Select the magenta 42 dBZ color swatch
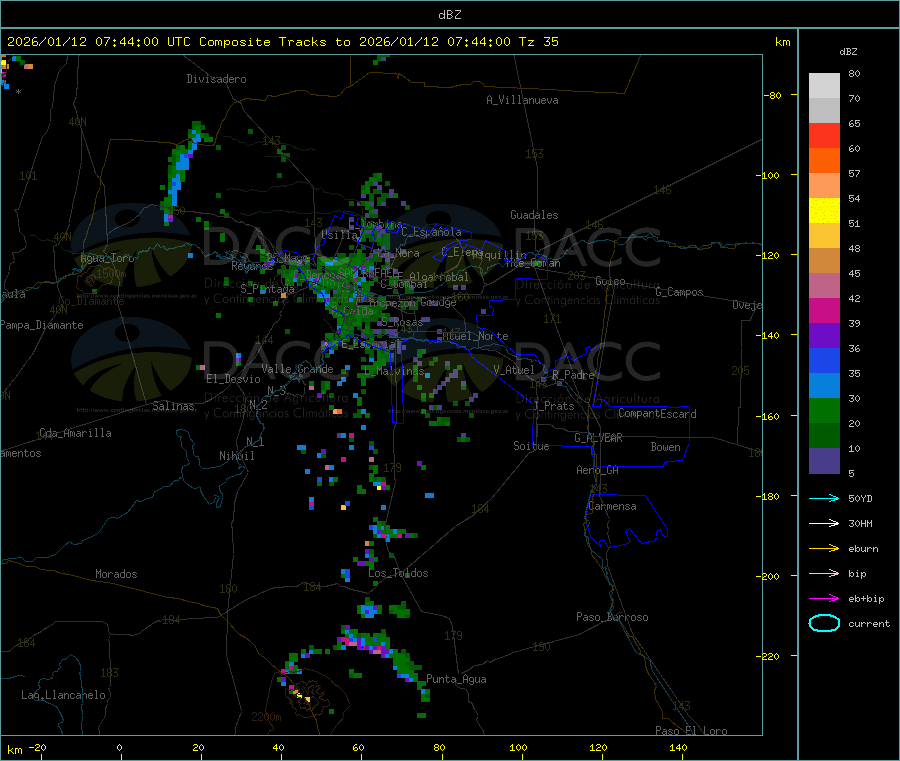Screen dimensions: 900x761 [x=824, y=310]
